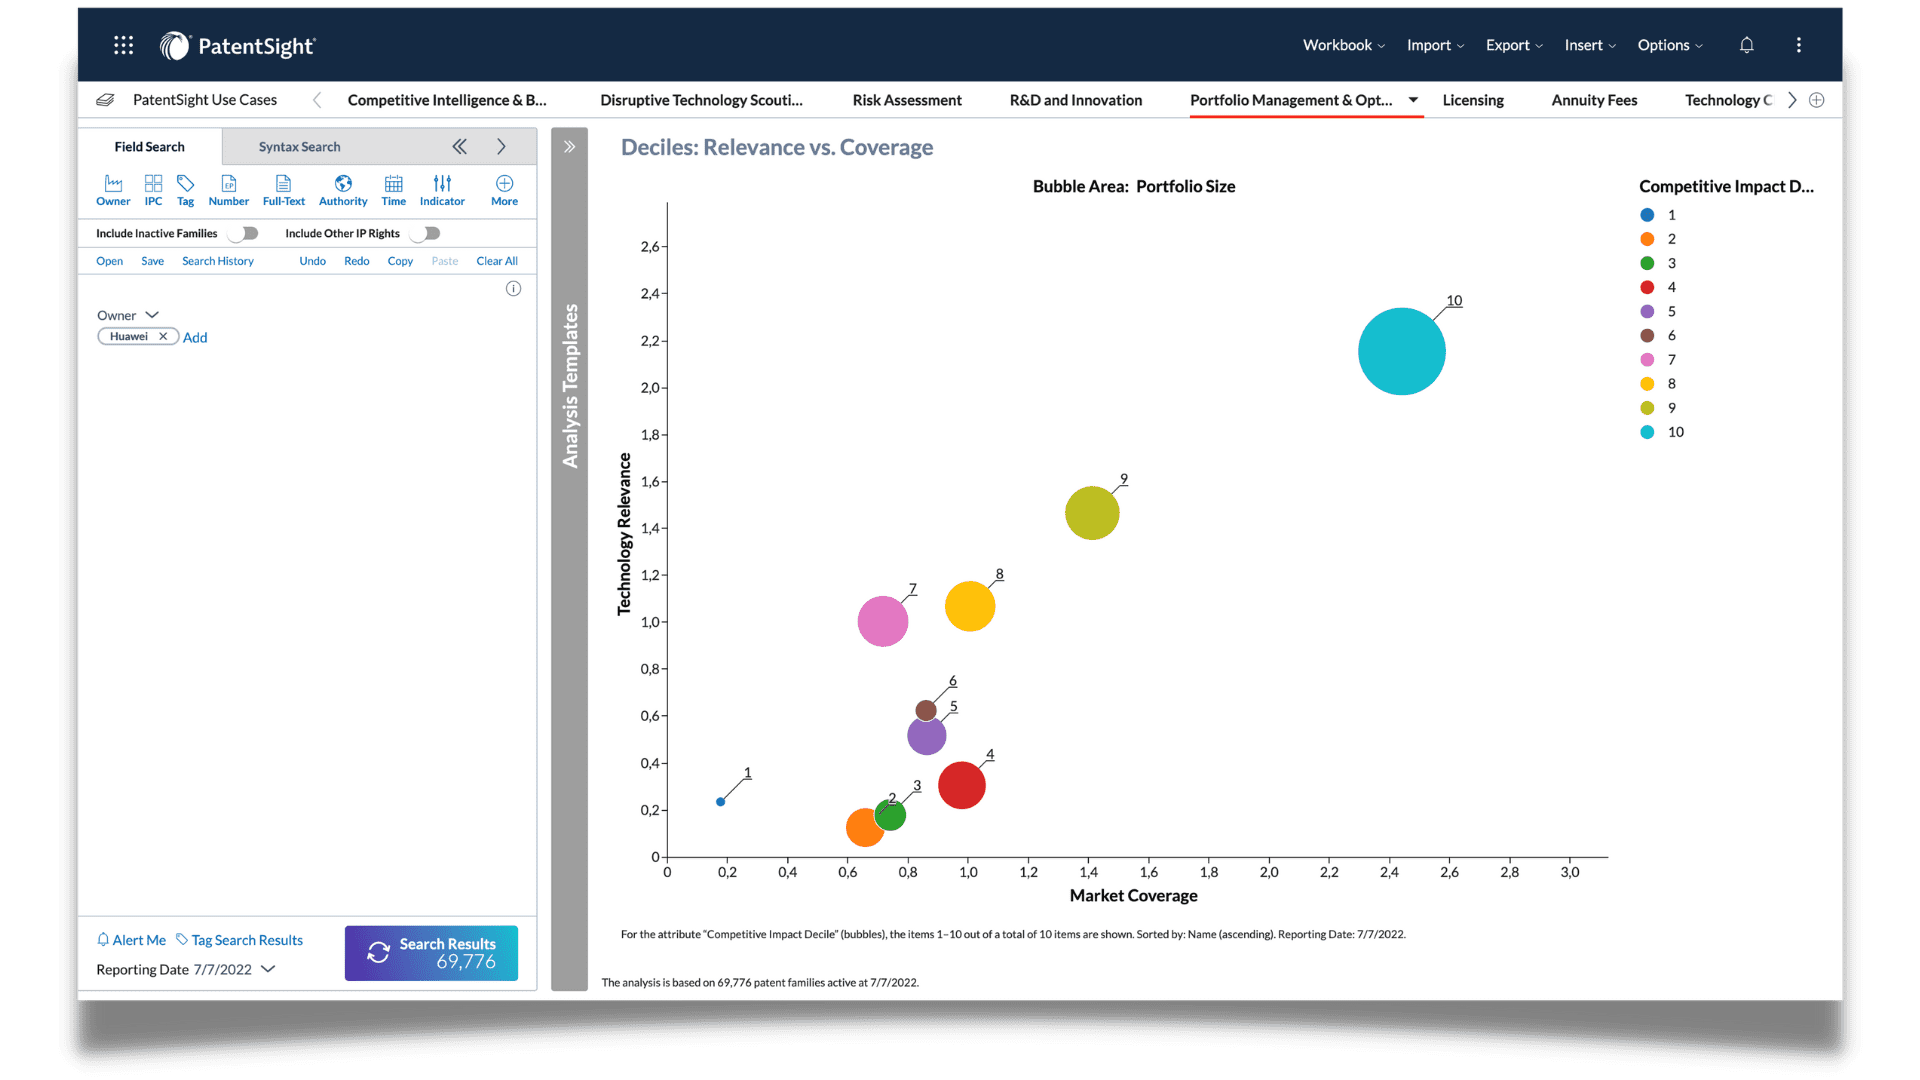Select the Number search field icon
Screen dimensions: 1920x1080
coord(228,190)
